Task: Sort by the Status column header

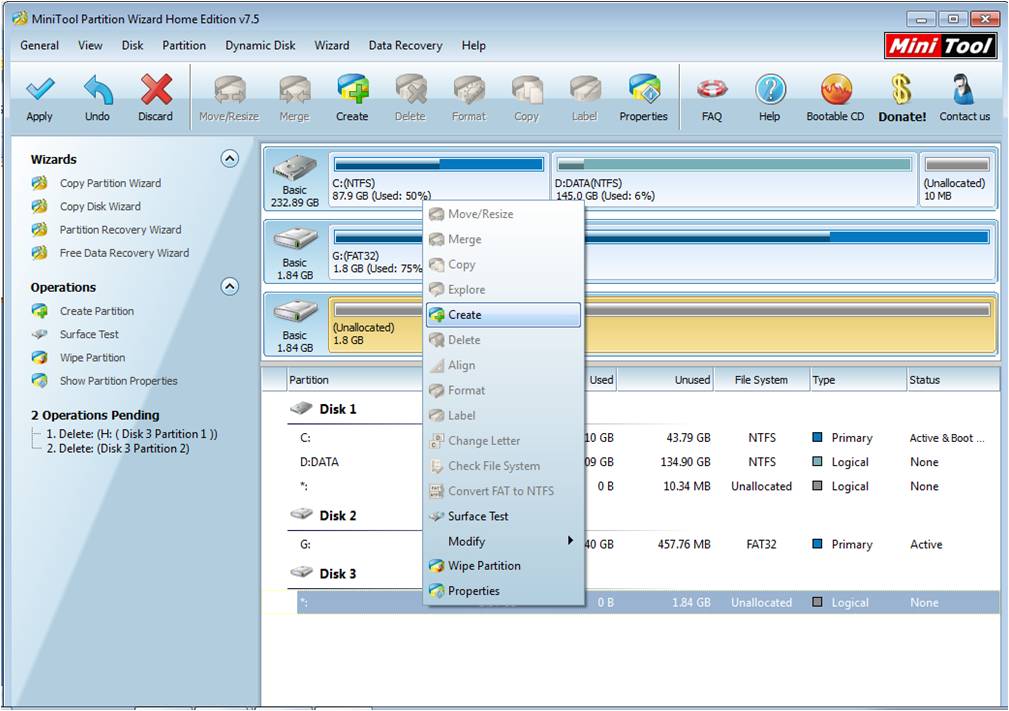Action: coord(952,380)
